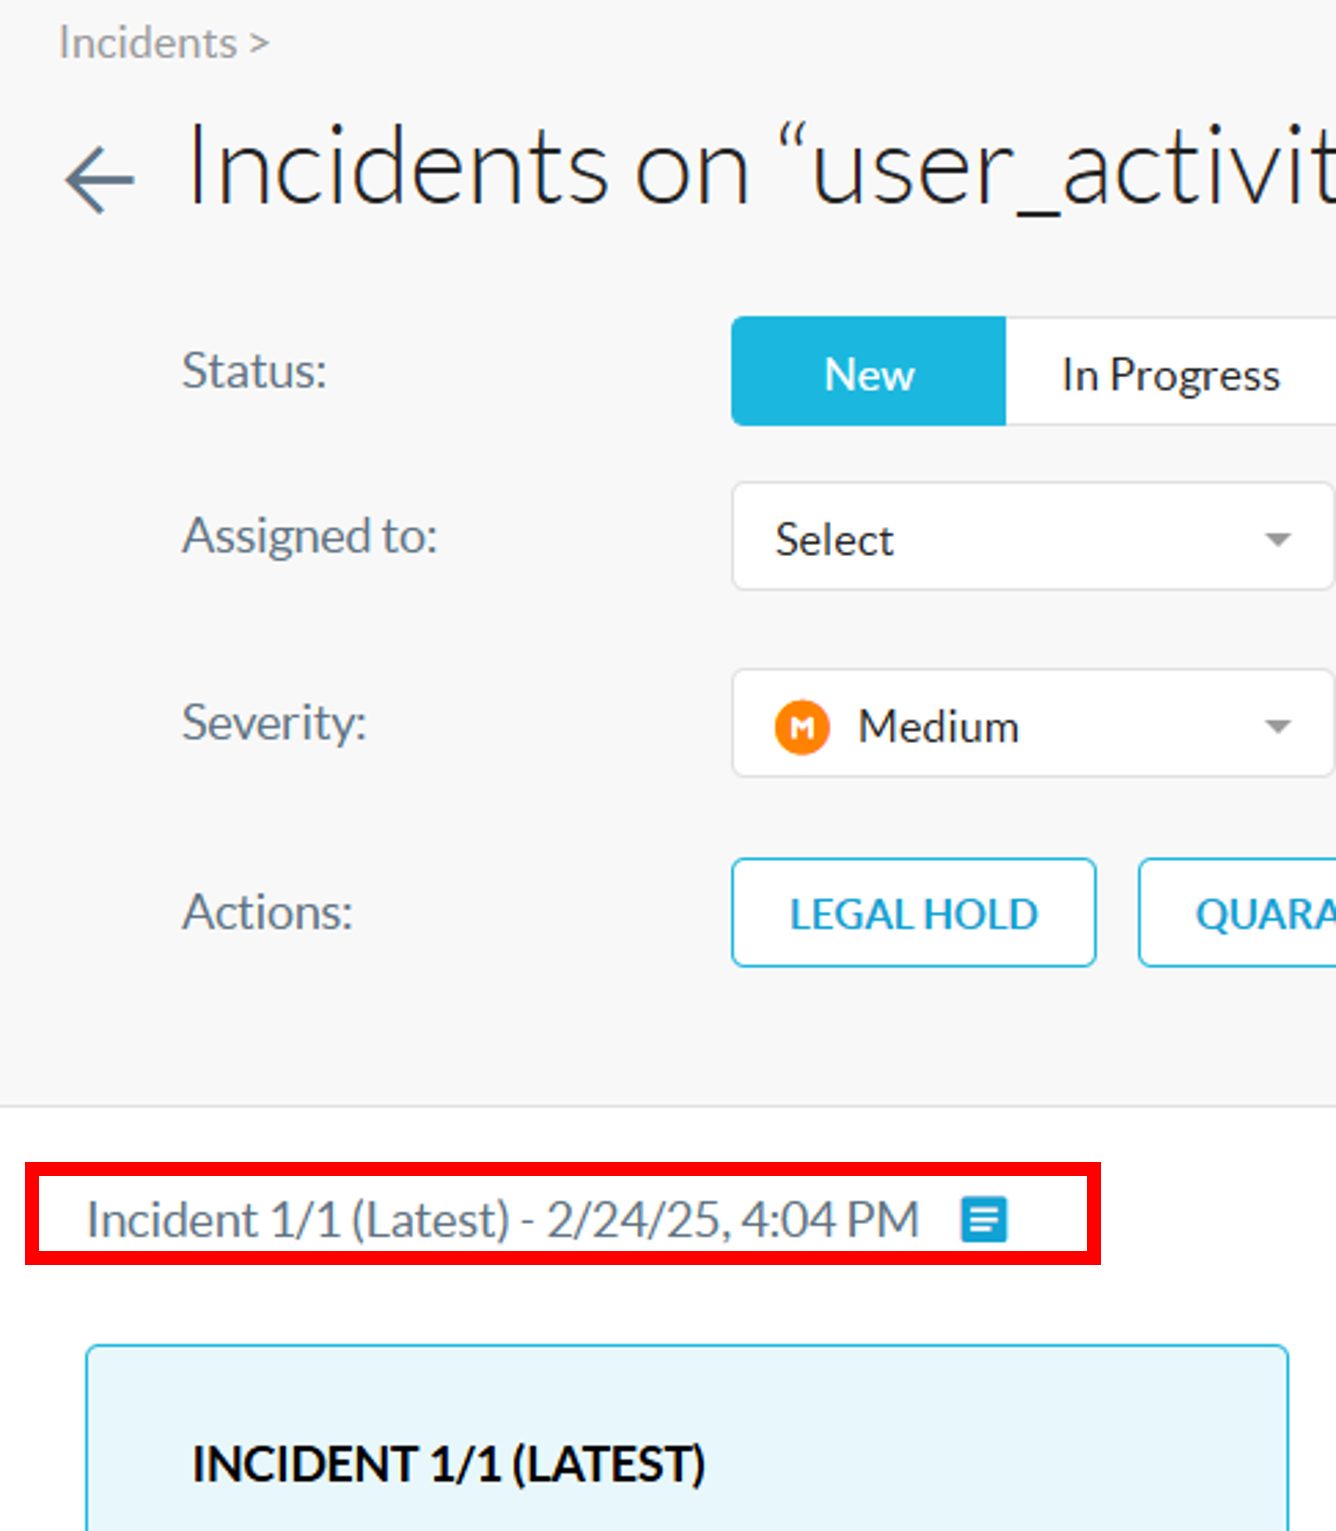Select the Incident 1/1 (Latest) timestamp entry
The height and width of the screenshot is (1531, 1336).
pos(502,1219)
